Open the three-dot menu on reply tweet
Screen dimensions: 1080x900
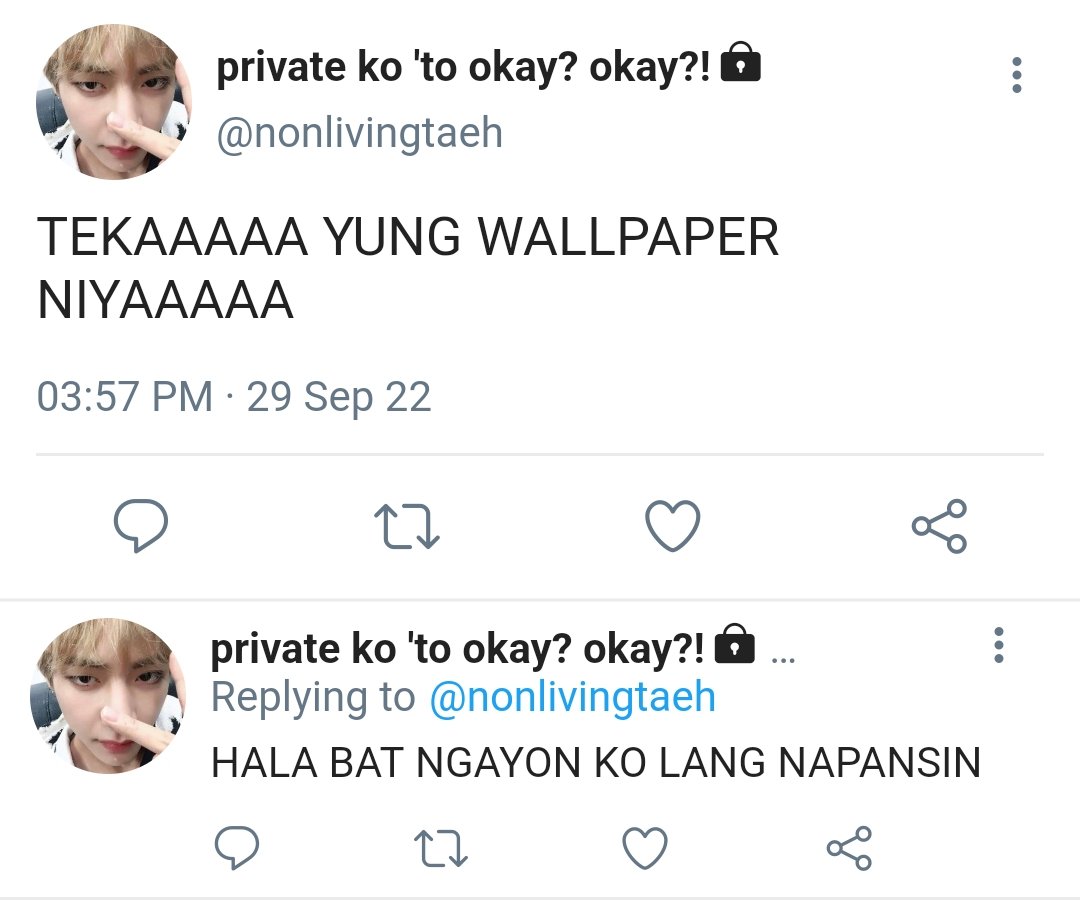[999, 645]
